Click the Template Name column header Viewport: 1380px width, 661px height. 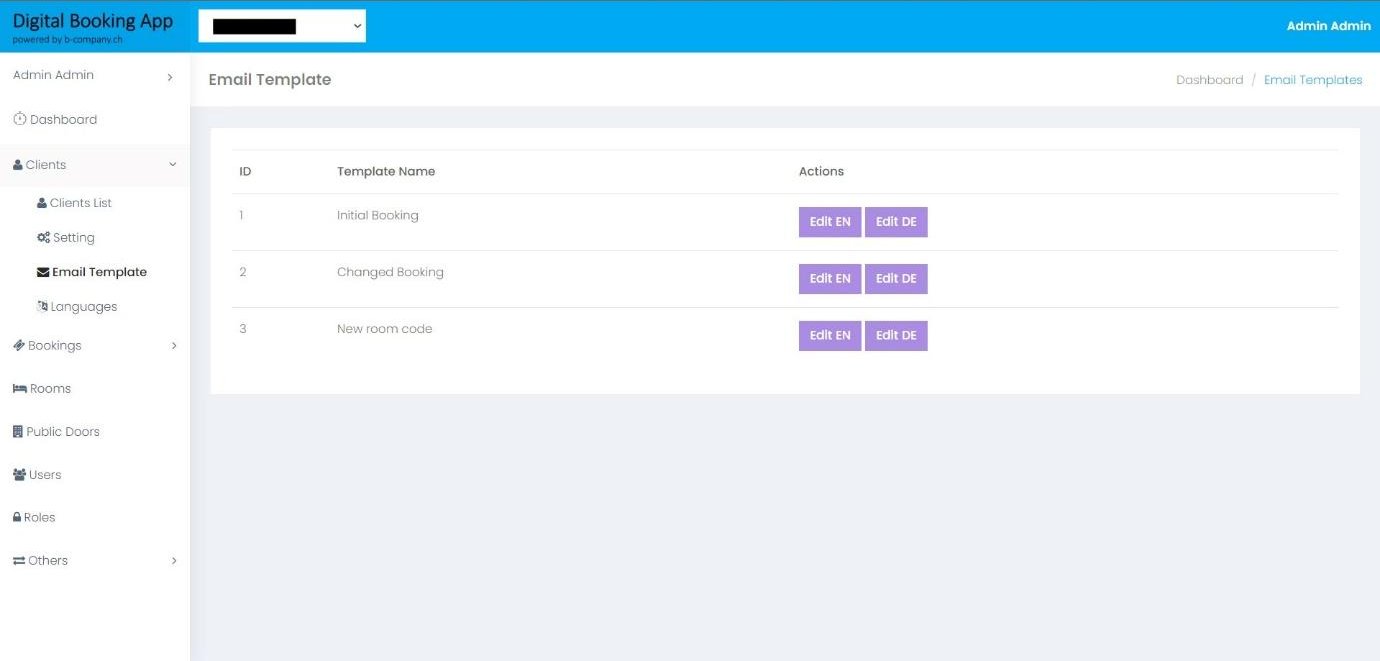(386, 171)
